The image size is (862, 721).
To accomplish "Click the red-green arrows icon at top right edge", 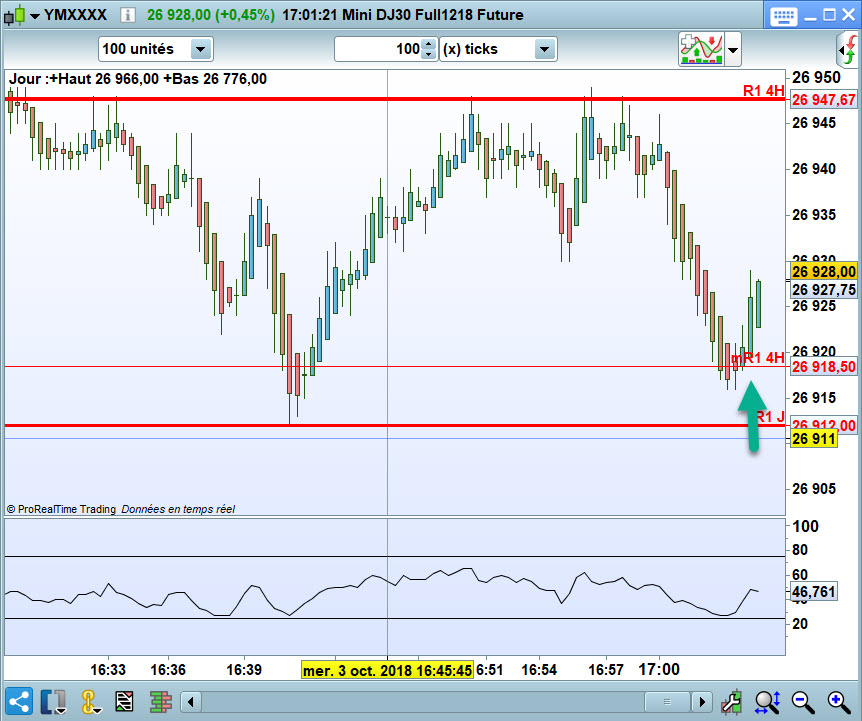I will tap(848, 49).
